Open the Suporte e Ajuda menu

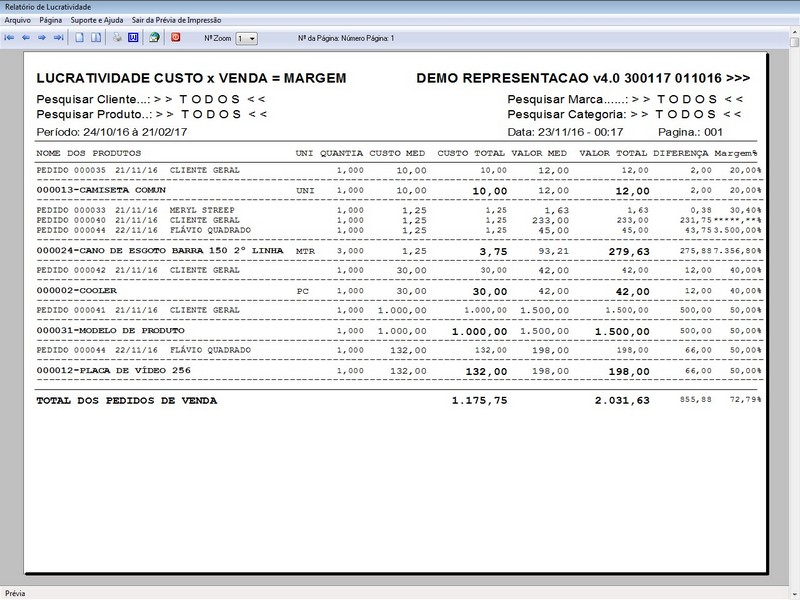coord(96,20)
